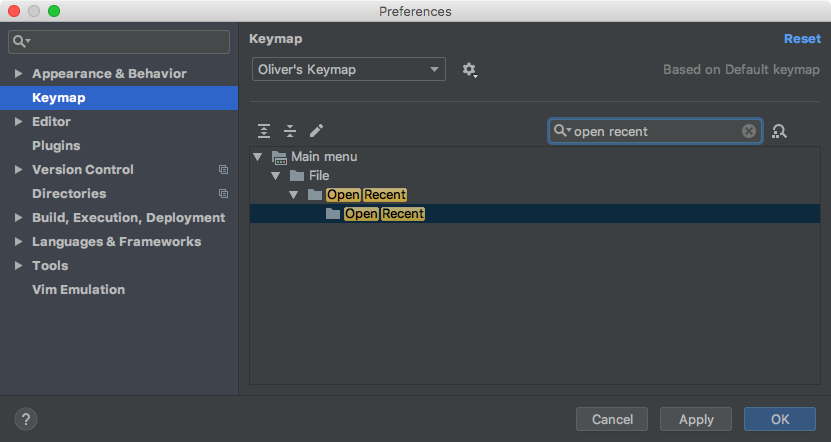Click the pencil edit shortcut icon
The height and width of the screenshot is (442, 831).
pyautogui.click(x=316, y=131)
